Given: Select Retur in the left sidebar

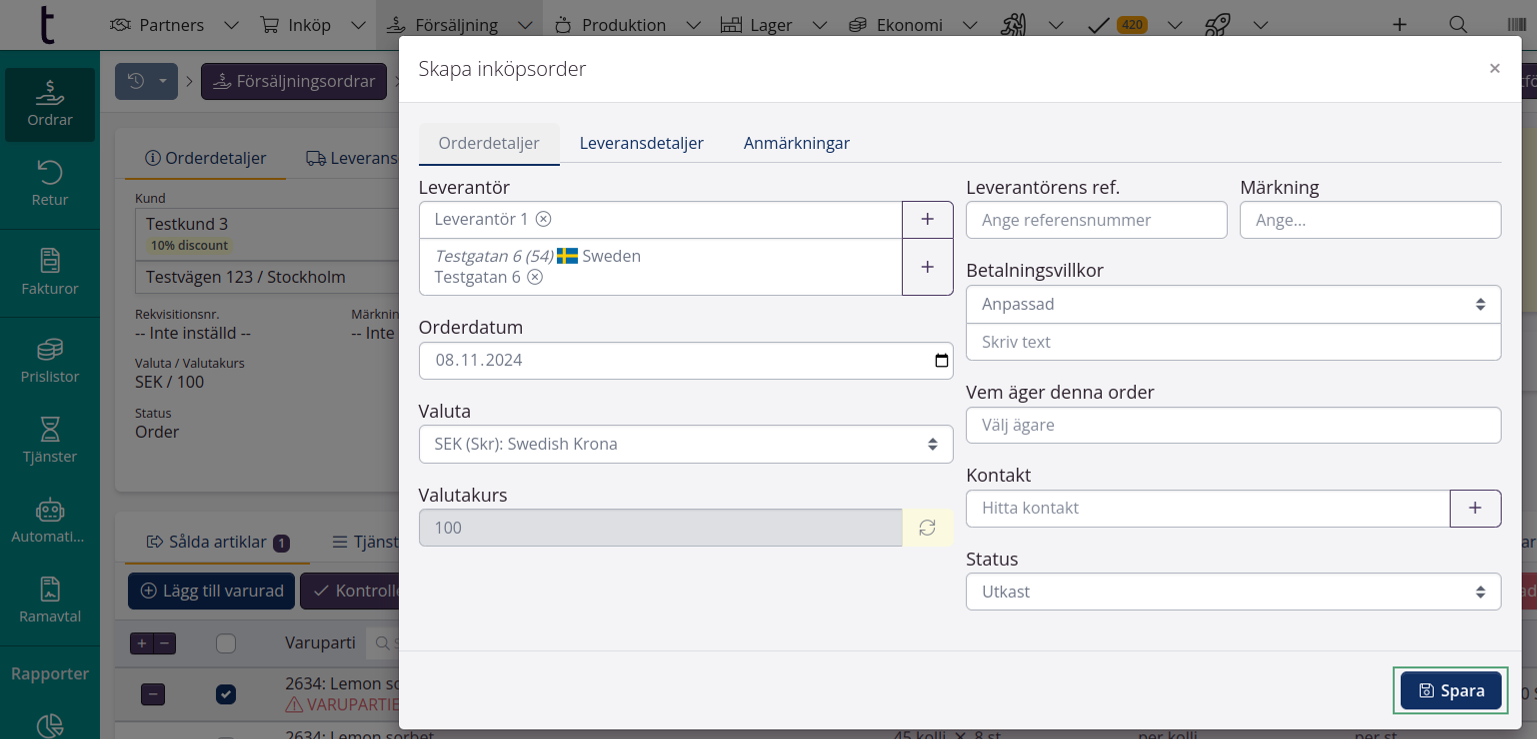Looking at the screenshot, I should pyautogui.click(x=49, y=185).
